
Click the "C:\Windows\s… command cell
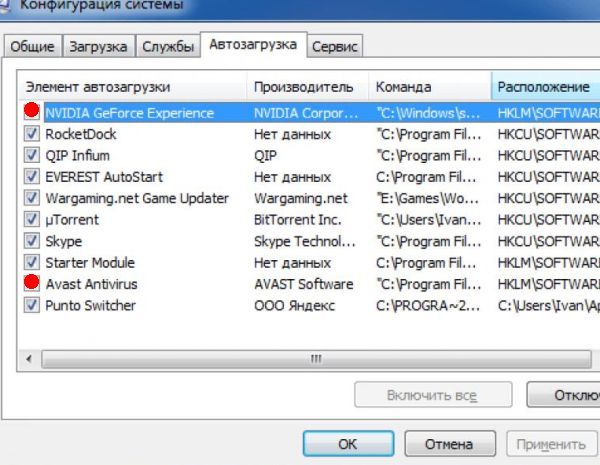428,113
